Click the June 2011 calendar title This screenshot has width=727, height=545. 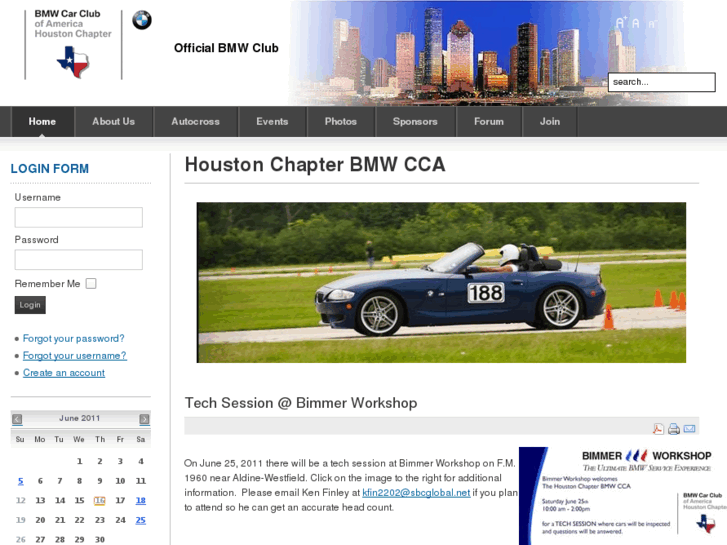coord(79,418)
